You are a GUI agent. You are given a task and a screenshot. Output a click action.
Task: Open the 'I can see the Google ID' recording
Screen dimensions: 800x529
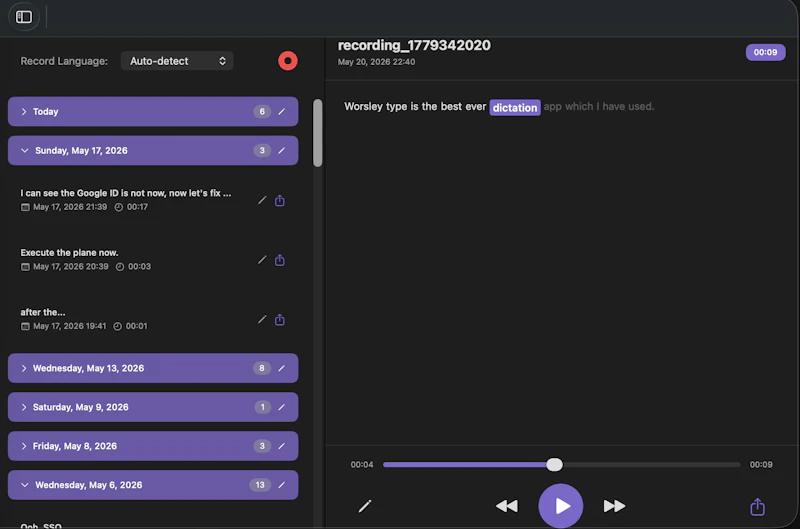point(153,200)
